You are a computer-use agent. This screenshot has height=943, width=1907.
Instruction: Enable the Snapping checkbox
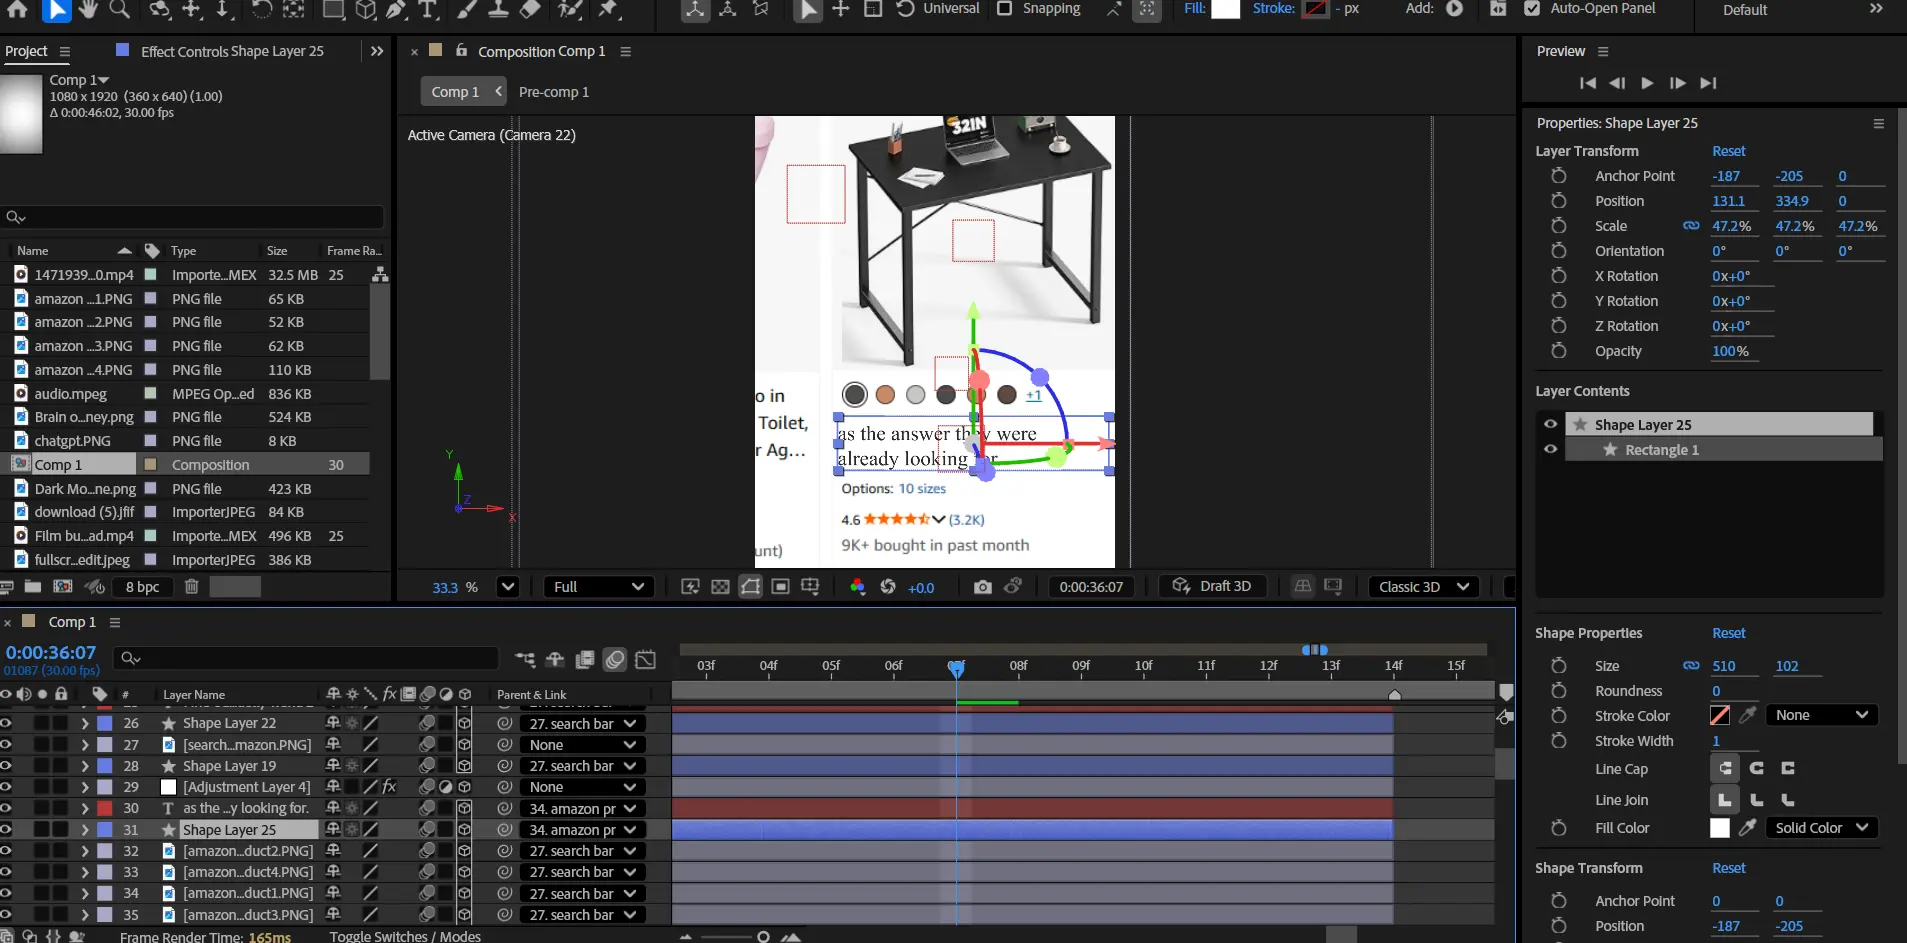[x=1005, y=8]
